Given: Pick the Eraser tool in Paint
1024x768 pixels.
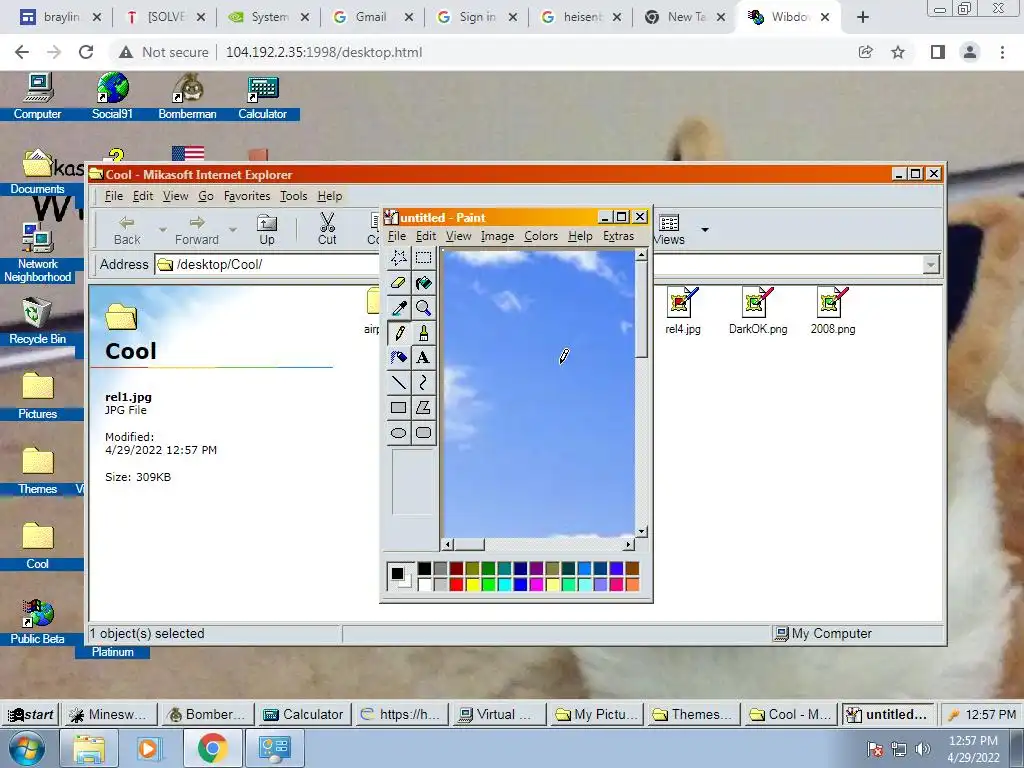Looking at the screenshot, I should coord(398,283).
